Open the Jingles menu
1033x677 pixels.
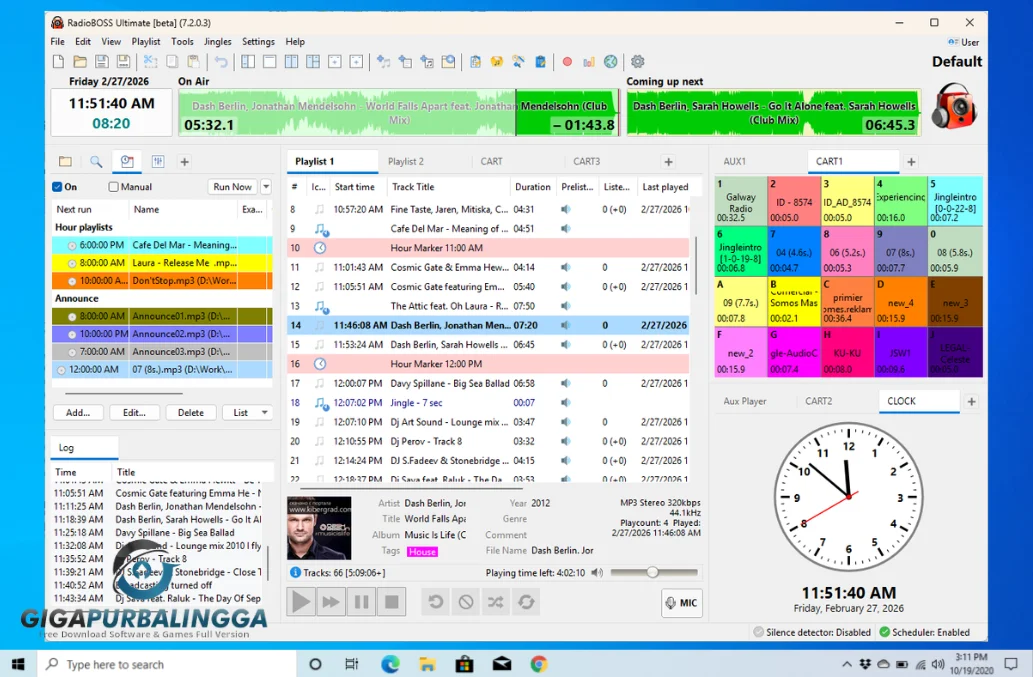click(x=217, y=41)
